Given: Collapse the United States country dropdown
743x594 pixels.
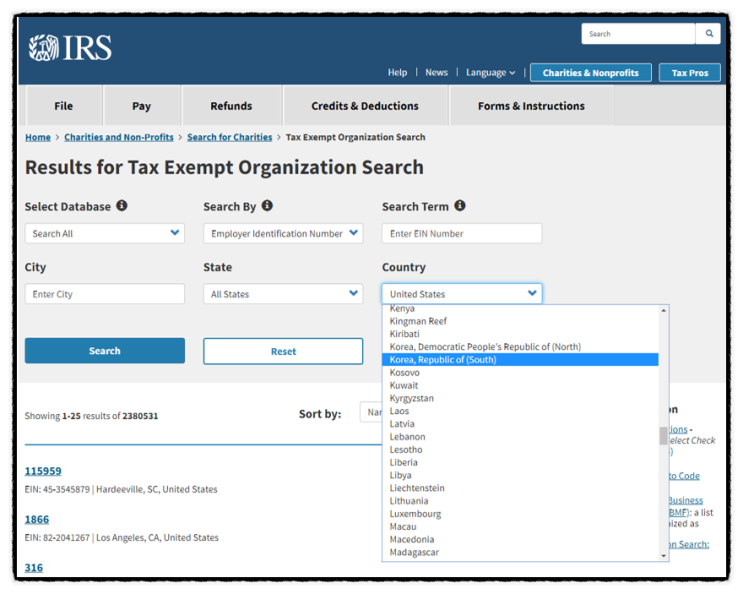Looking at the screenshot, I should (x=462, y=294).
